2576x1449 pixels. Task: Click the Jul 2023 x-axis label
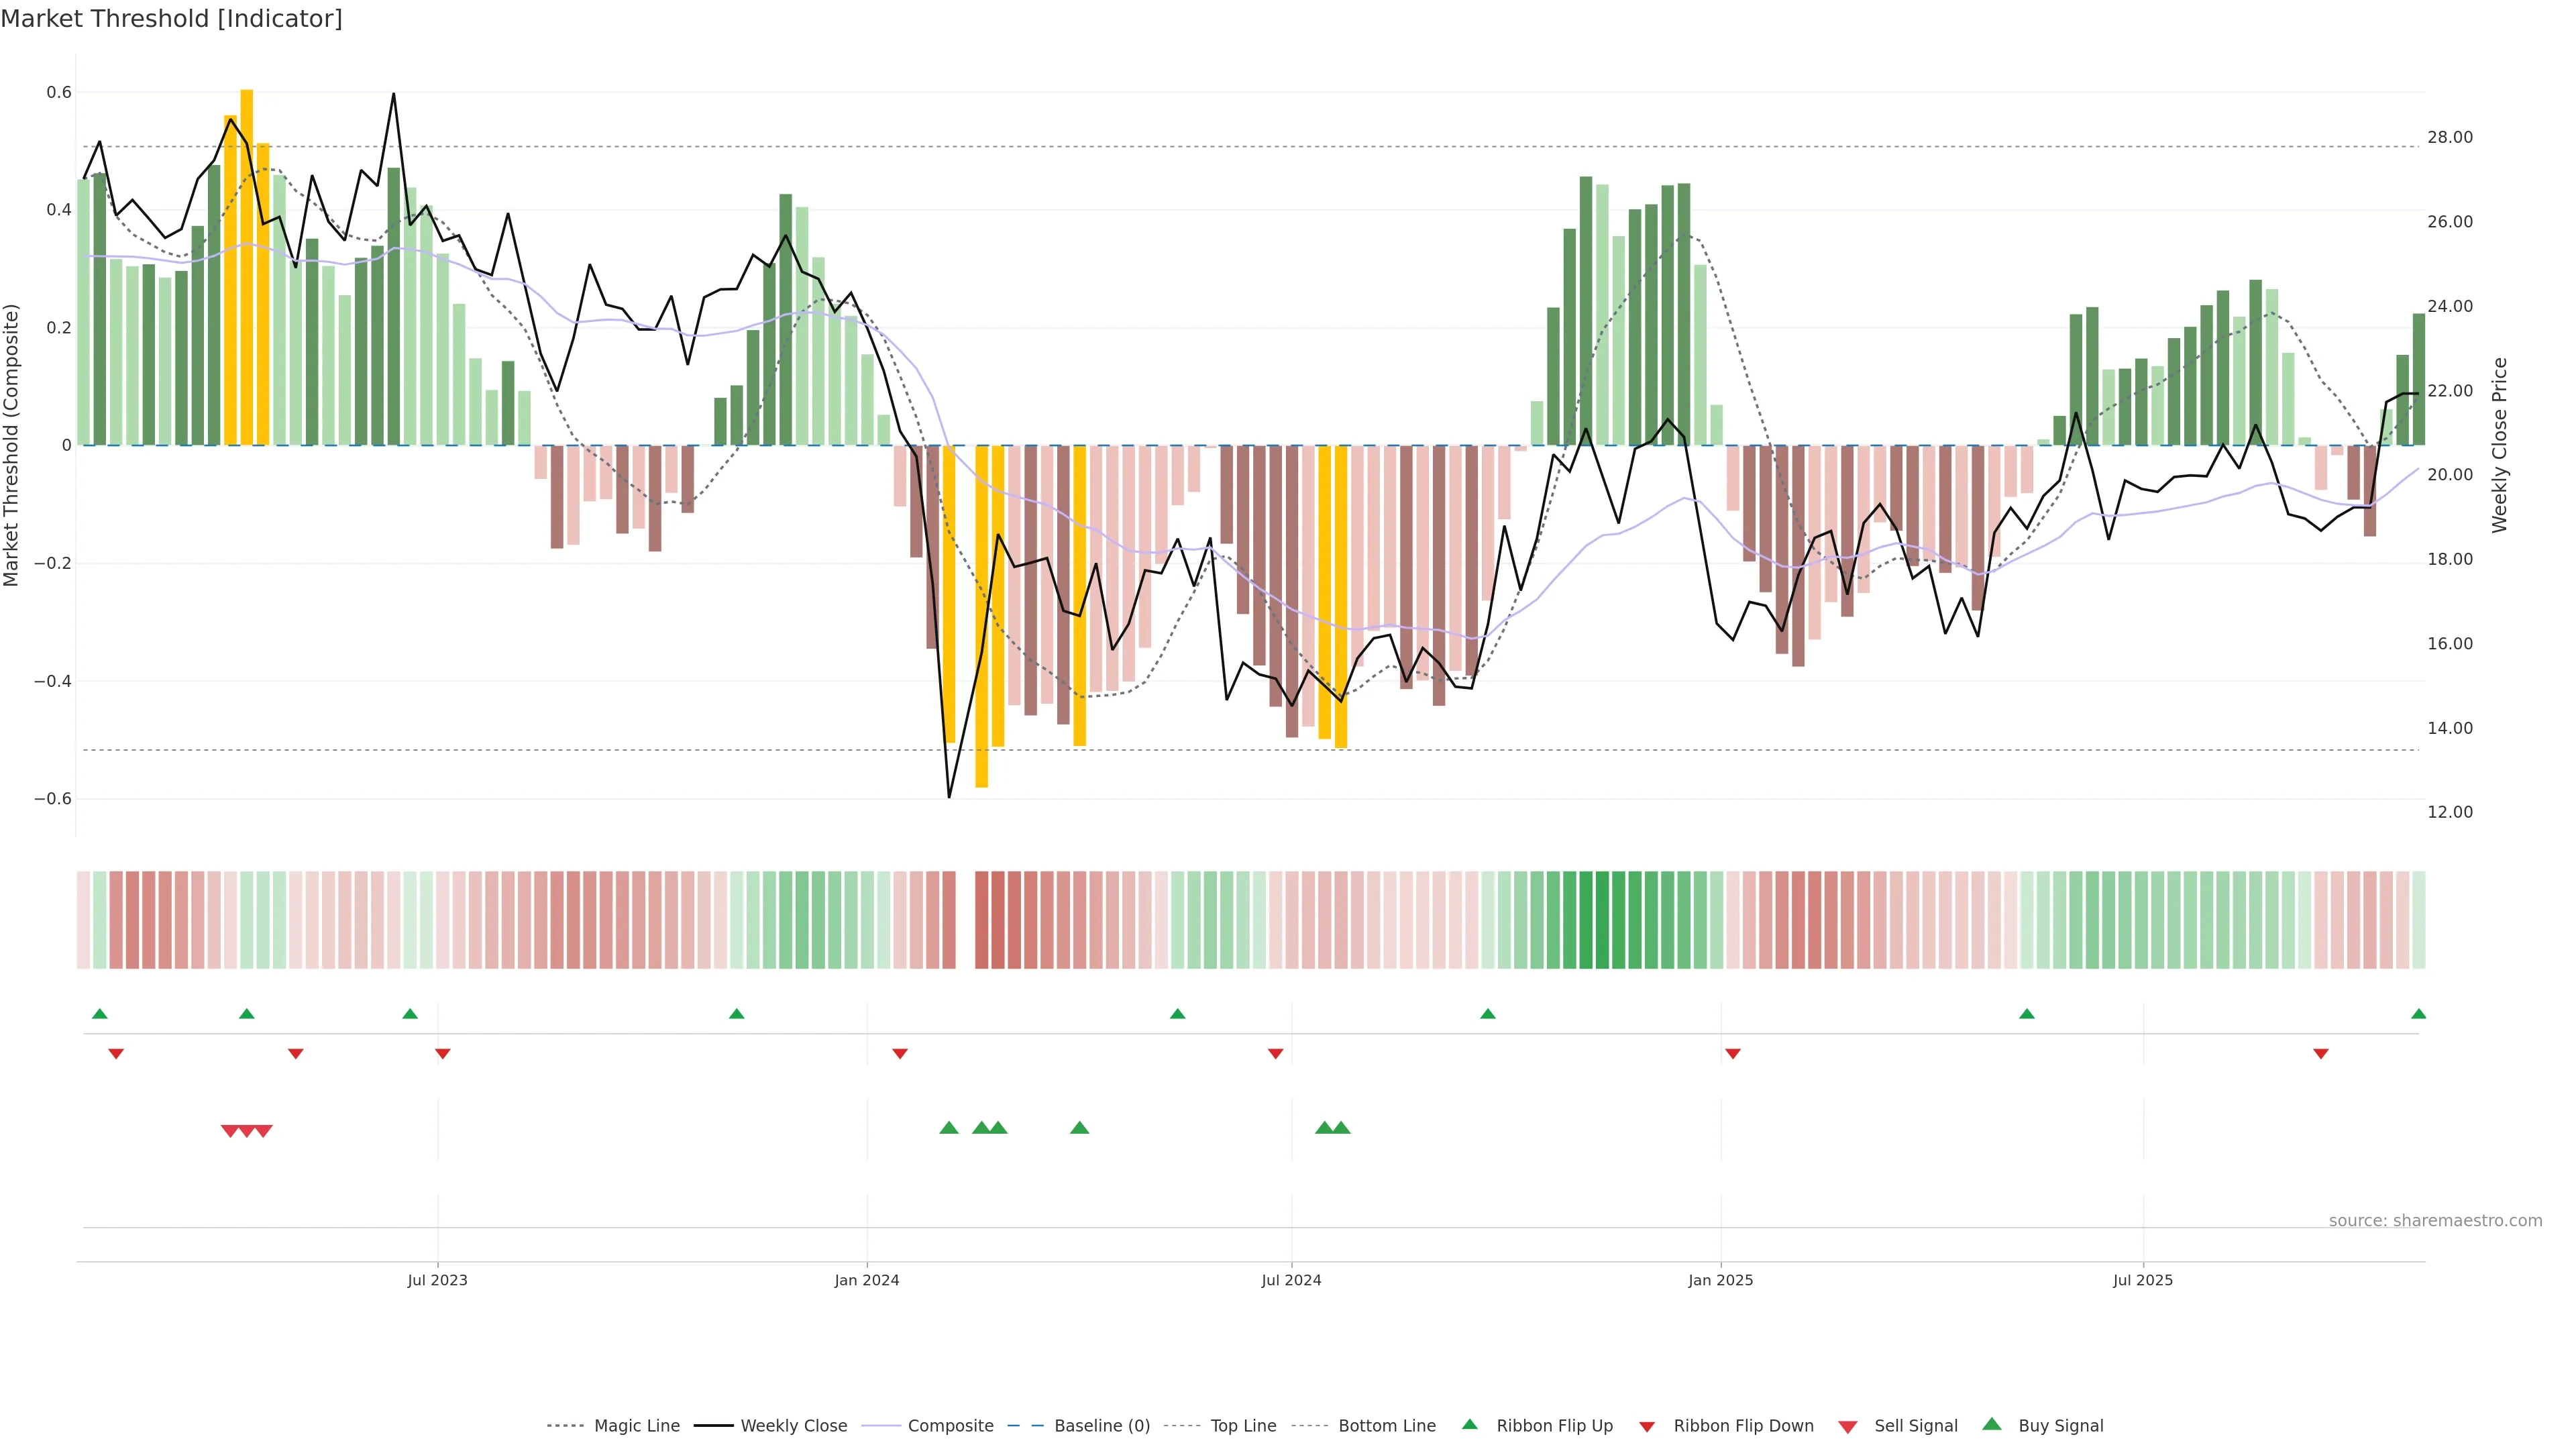pos(437,1280)
